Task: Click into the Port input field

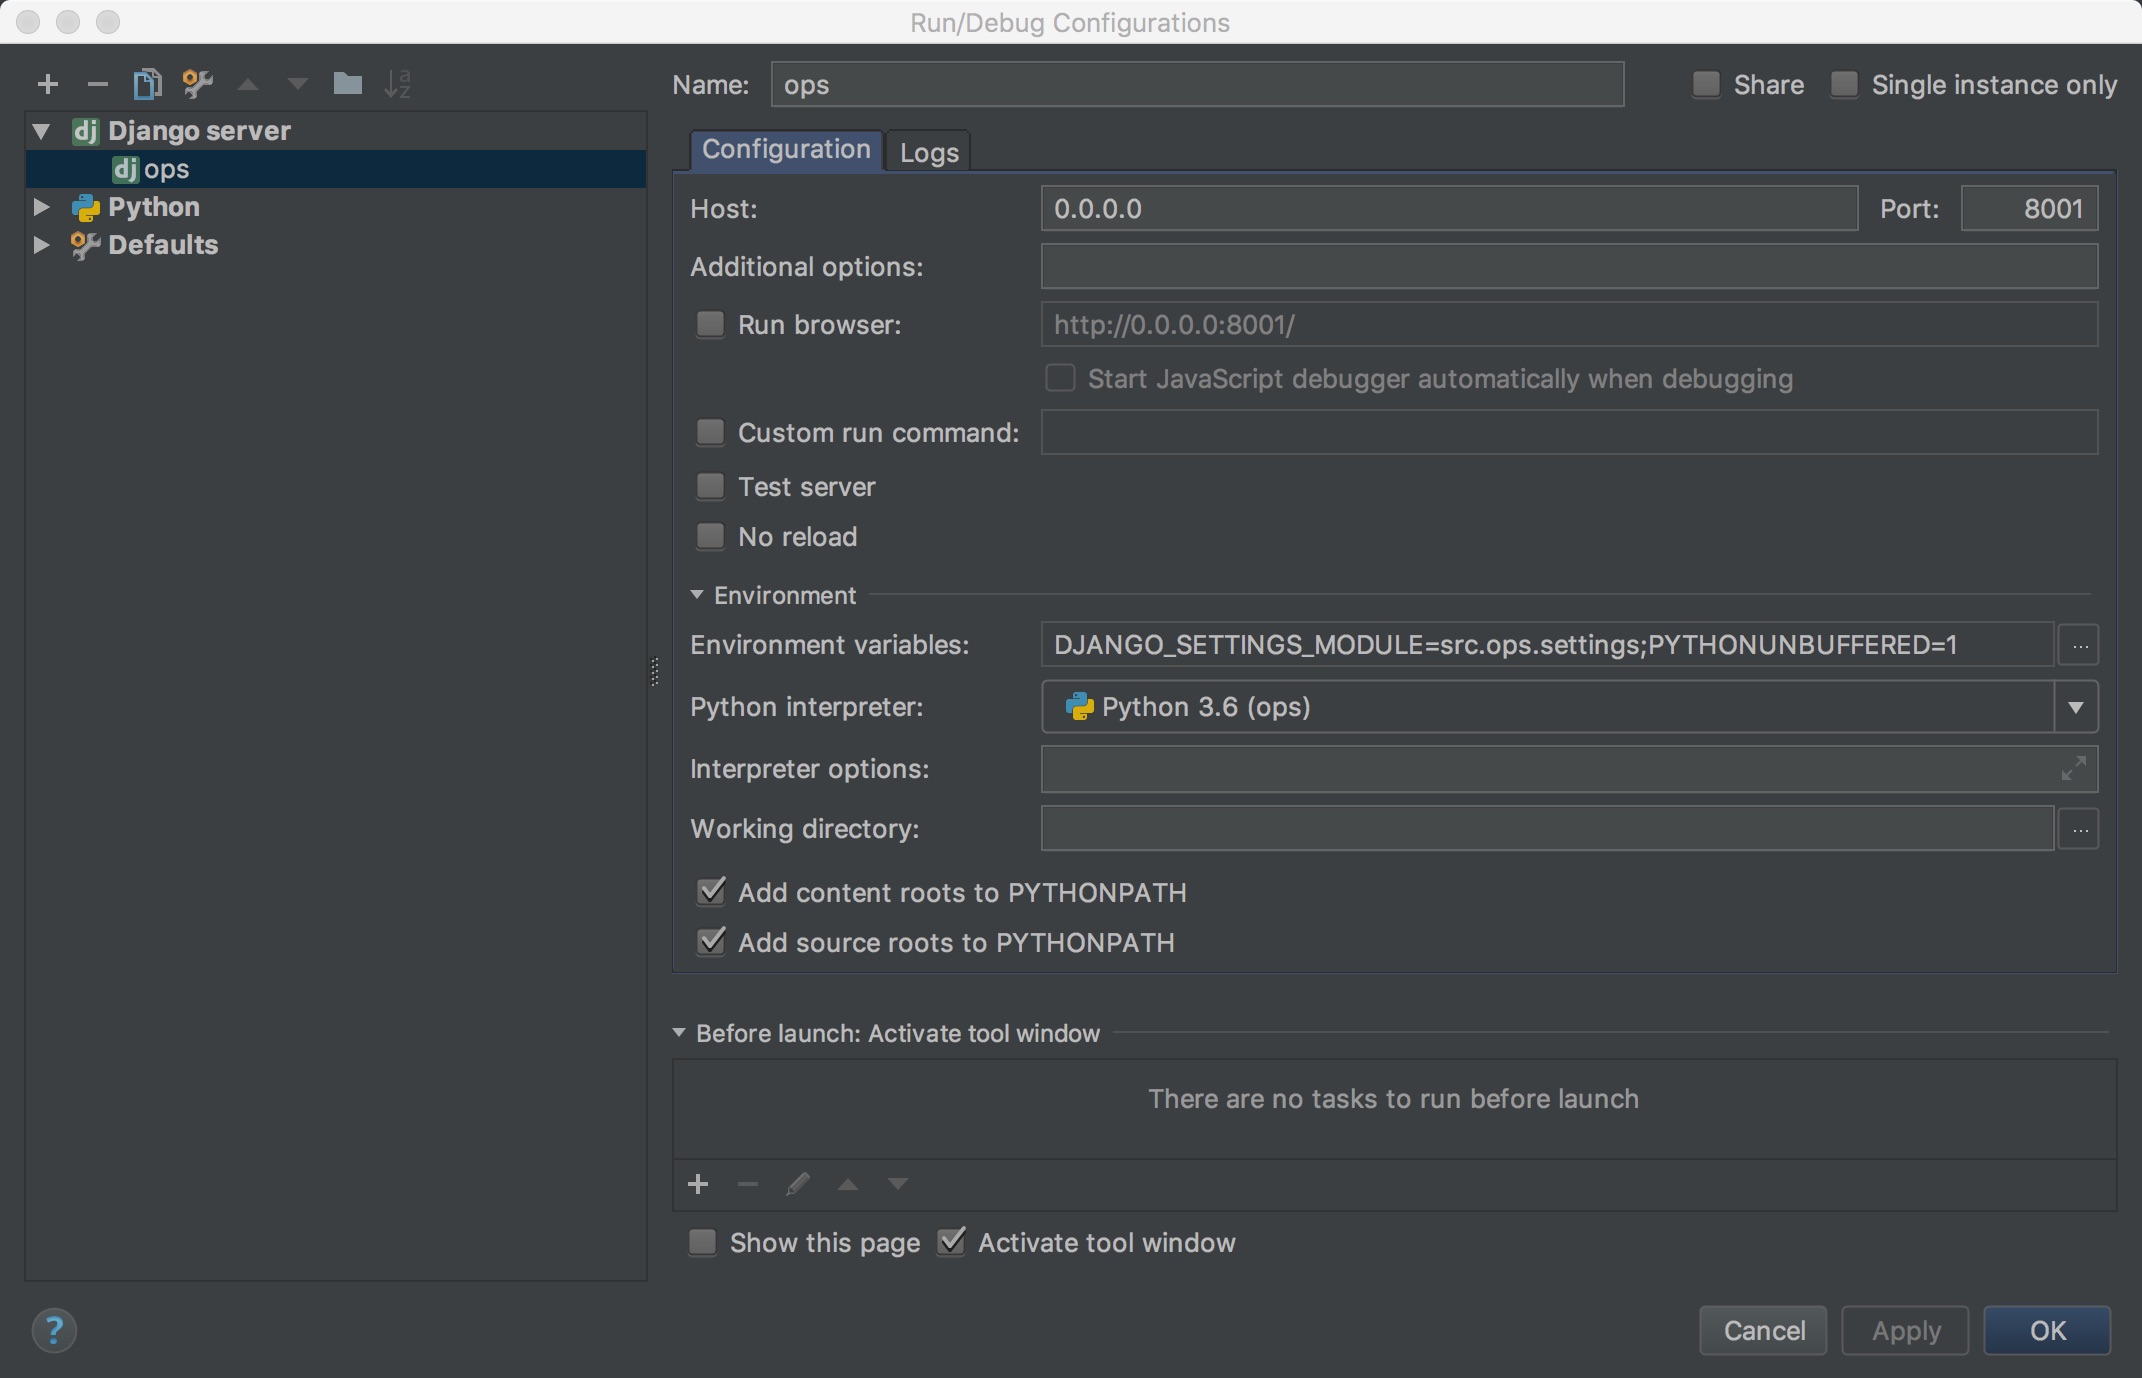Action: click(x=2029, y=209)
